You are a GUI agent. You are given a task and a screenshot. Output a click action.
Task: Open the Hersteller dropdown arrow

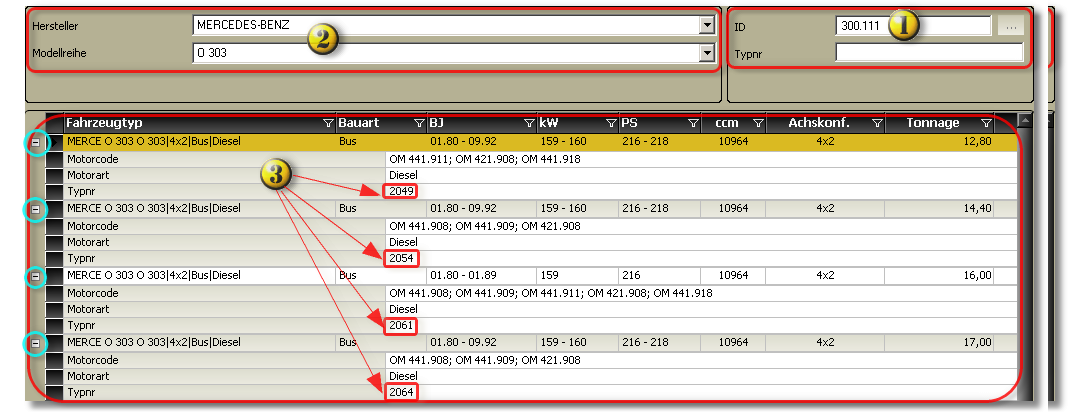coord(707,26)
